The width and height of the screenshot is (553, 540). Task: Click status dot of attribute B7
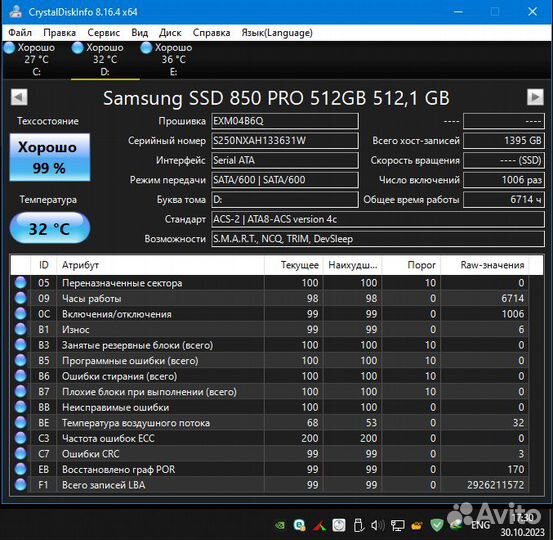20,392
